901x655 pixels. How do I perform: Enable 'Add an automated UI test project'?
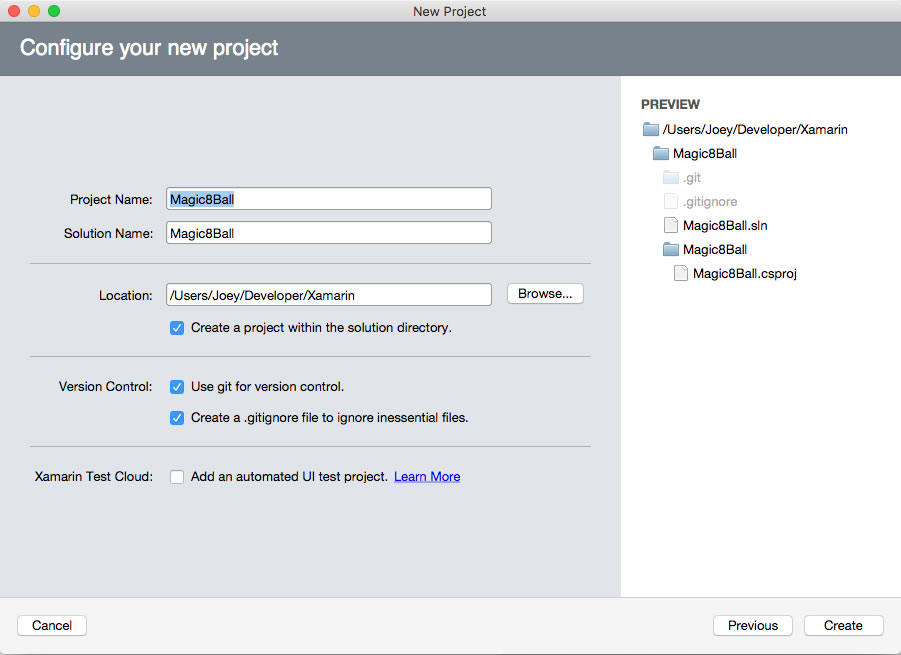(177, 477)
